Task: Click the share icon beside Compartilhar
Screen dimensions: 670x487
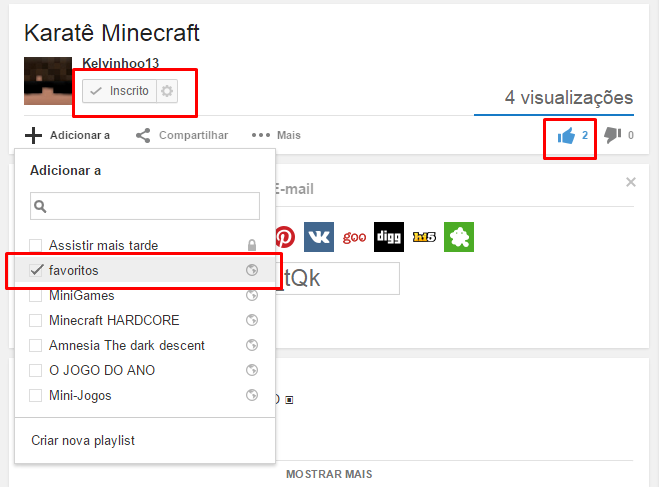Action: point(143,135)
